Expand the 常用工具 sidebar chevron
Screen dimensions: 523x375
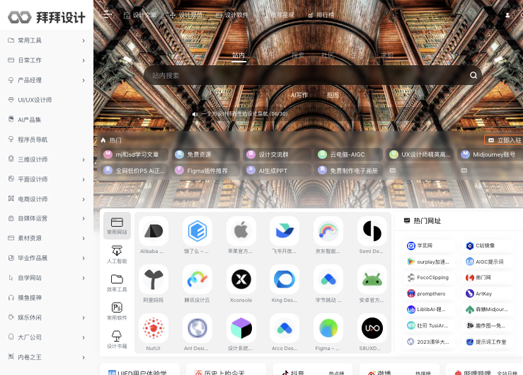click(83, 40)
